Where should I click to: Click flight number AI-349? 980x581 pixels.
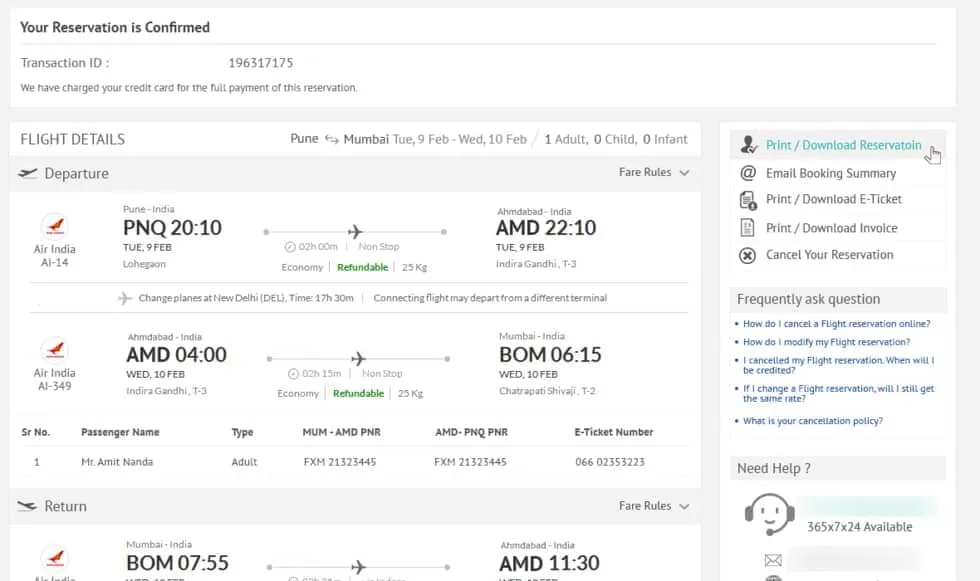point(55,386)
